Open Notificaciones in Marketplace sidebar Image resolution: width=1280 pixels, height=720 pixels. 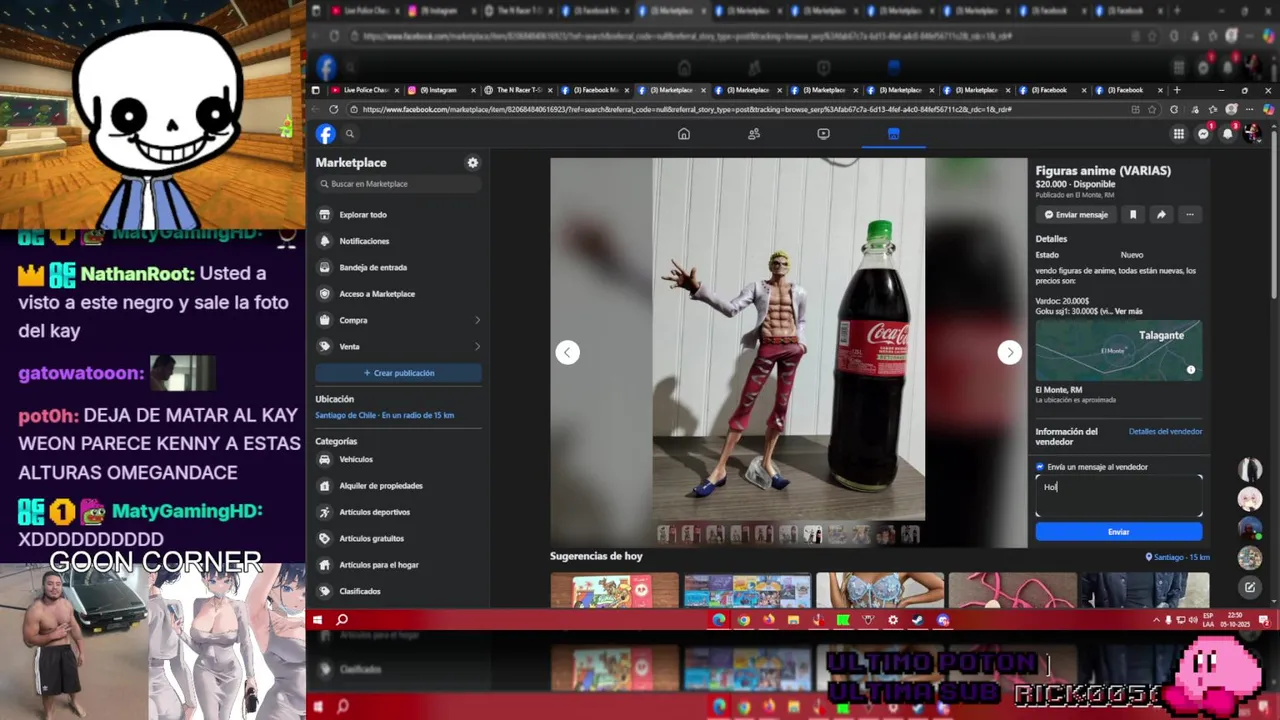pyautogui.click(x=398, y=241)
